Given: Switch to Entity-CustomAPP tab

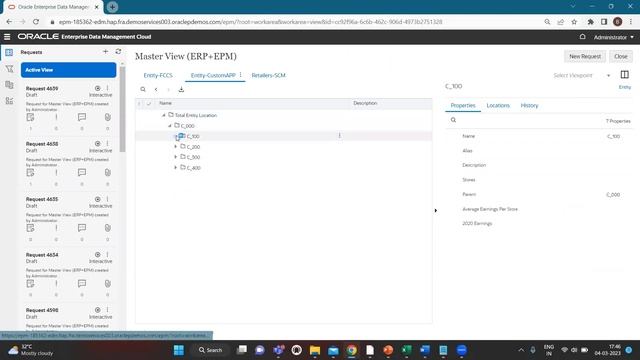Looking at the screenshot, I should pyautogui.click(x=213, y=76).
